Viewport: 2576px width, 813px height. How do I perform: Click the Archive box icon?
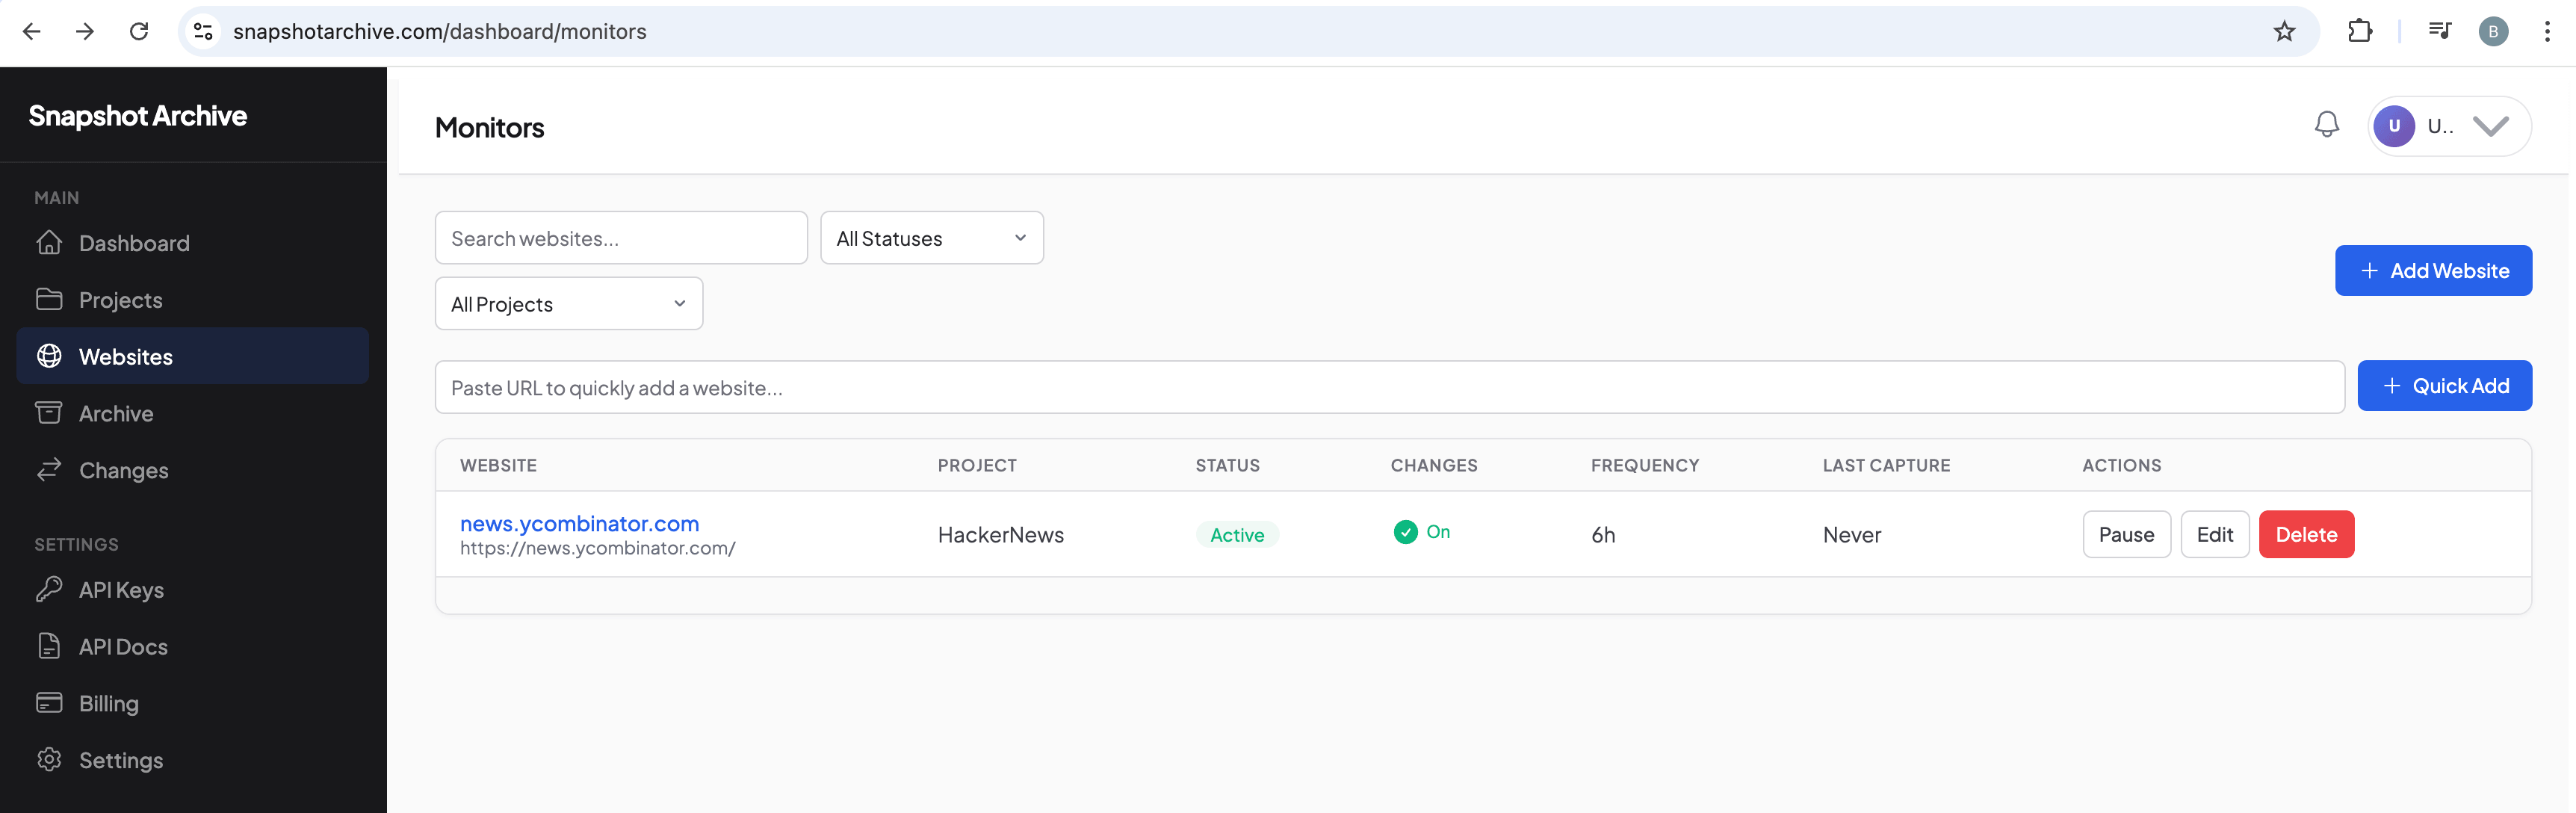click(x=49, y=413)
